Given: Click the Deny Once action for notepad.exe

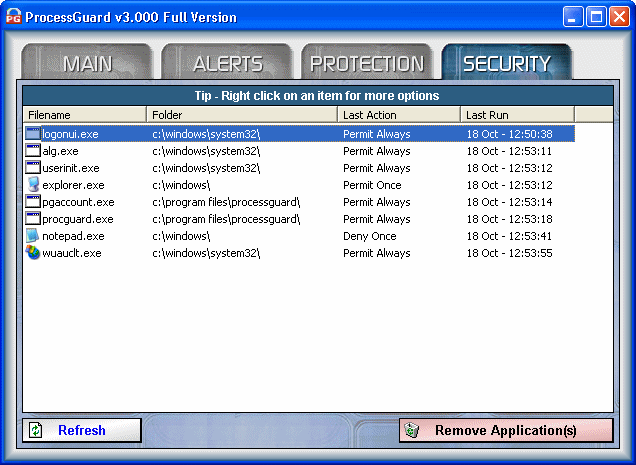Looking at the screenshot, I should pyautogui.click(x=370, y=236).
